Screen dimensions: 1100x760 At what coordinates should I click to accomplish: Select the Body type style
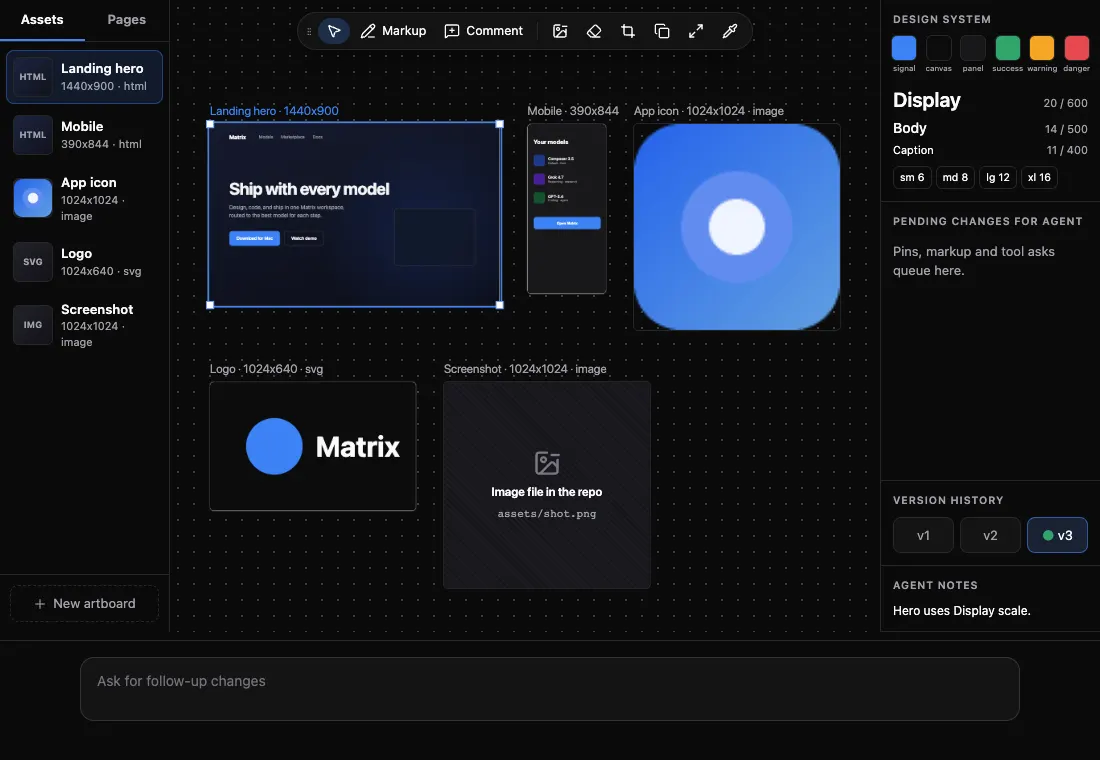coord(910,128)
